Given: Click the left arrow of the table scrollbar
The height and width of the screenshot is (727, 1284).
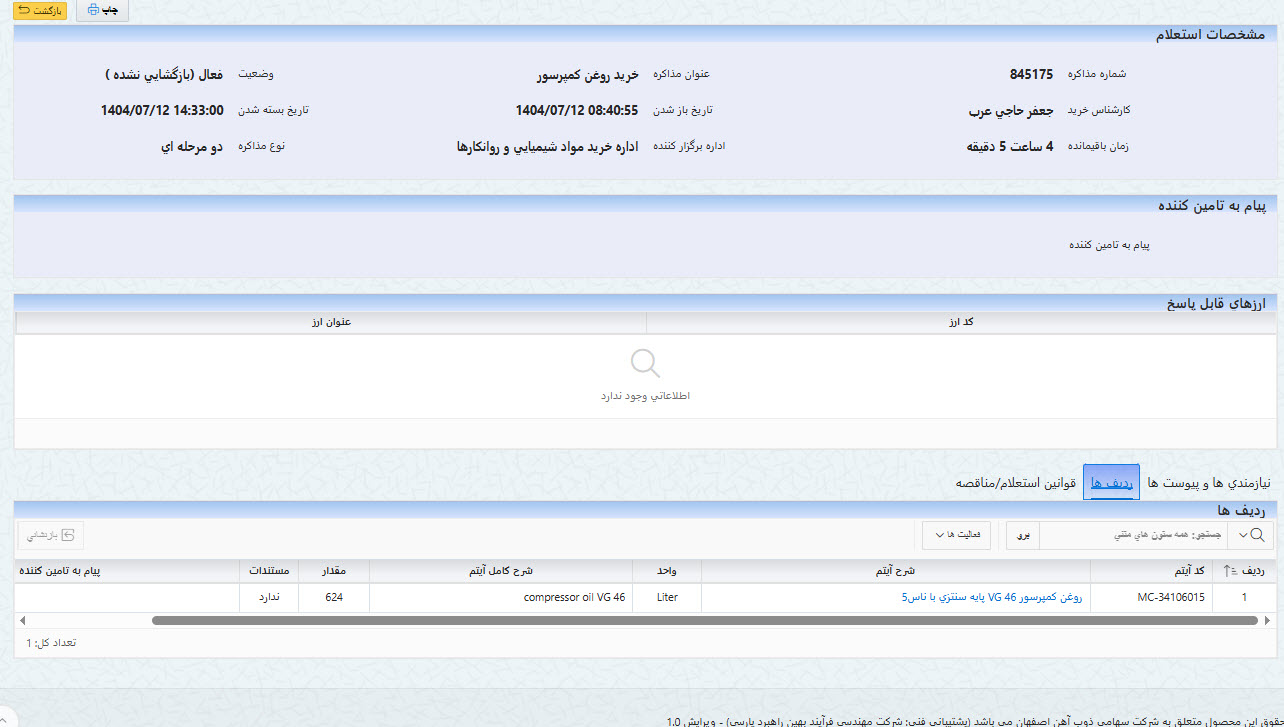Looking at the screenshot, I should (x=21, y=620).
